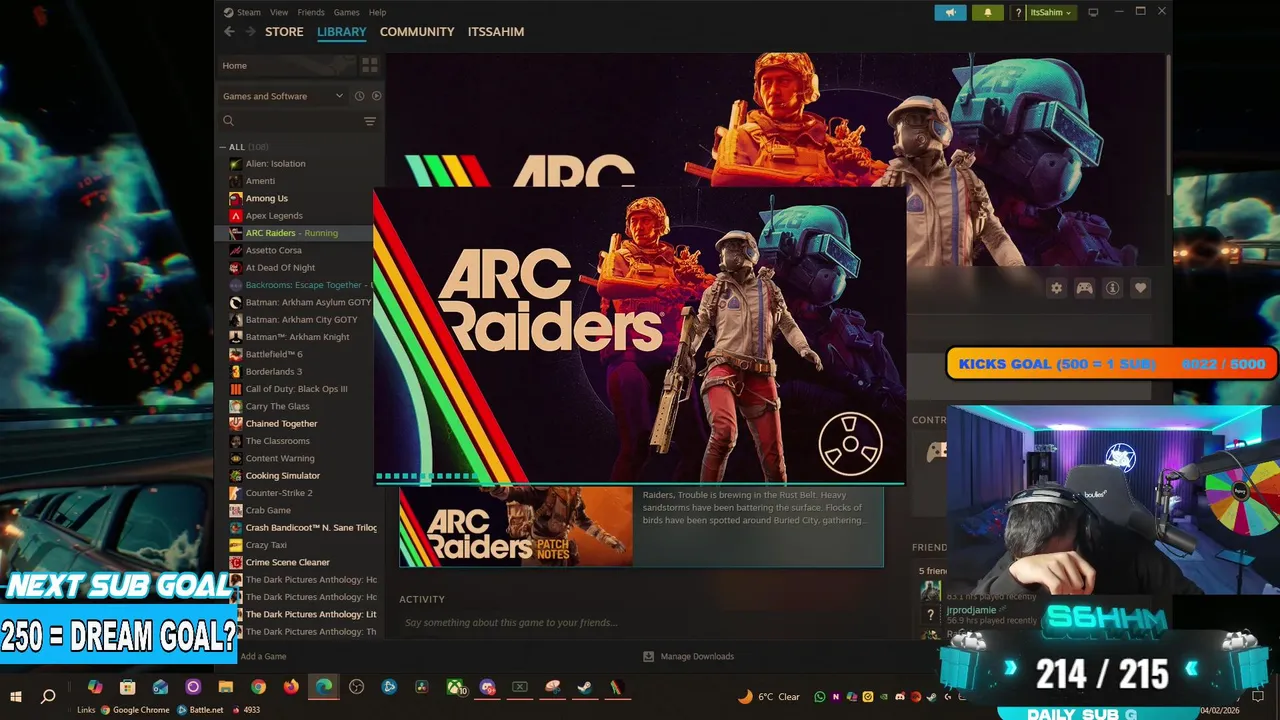Open the ItsSahim account dropdown
Viewport: 1280px width, 720px height.
pyautogui.click(x=1052, y=12)
